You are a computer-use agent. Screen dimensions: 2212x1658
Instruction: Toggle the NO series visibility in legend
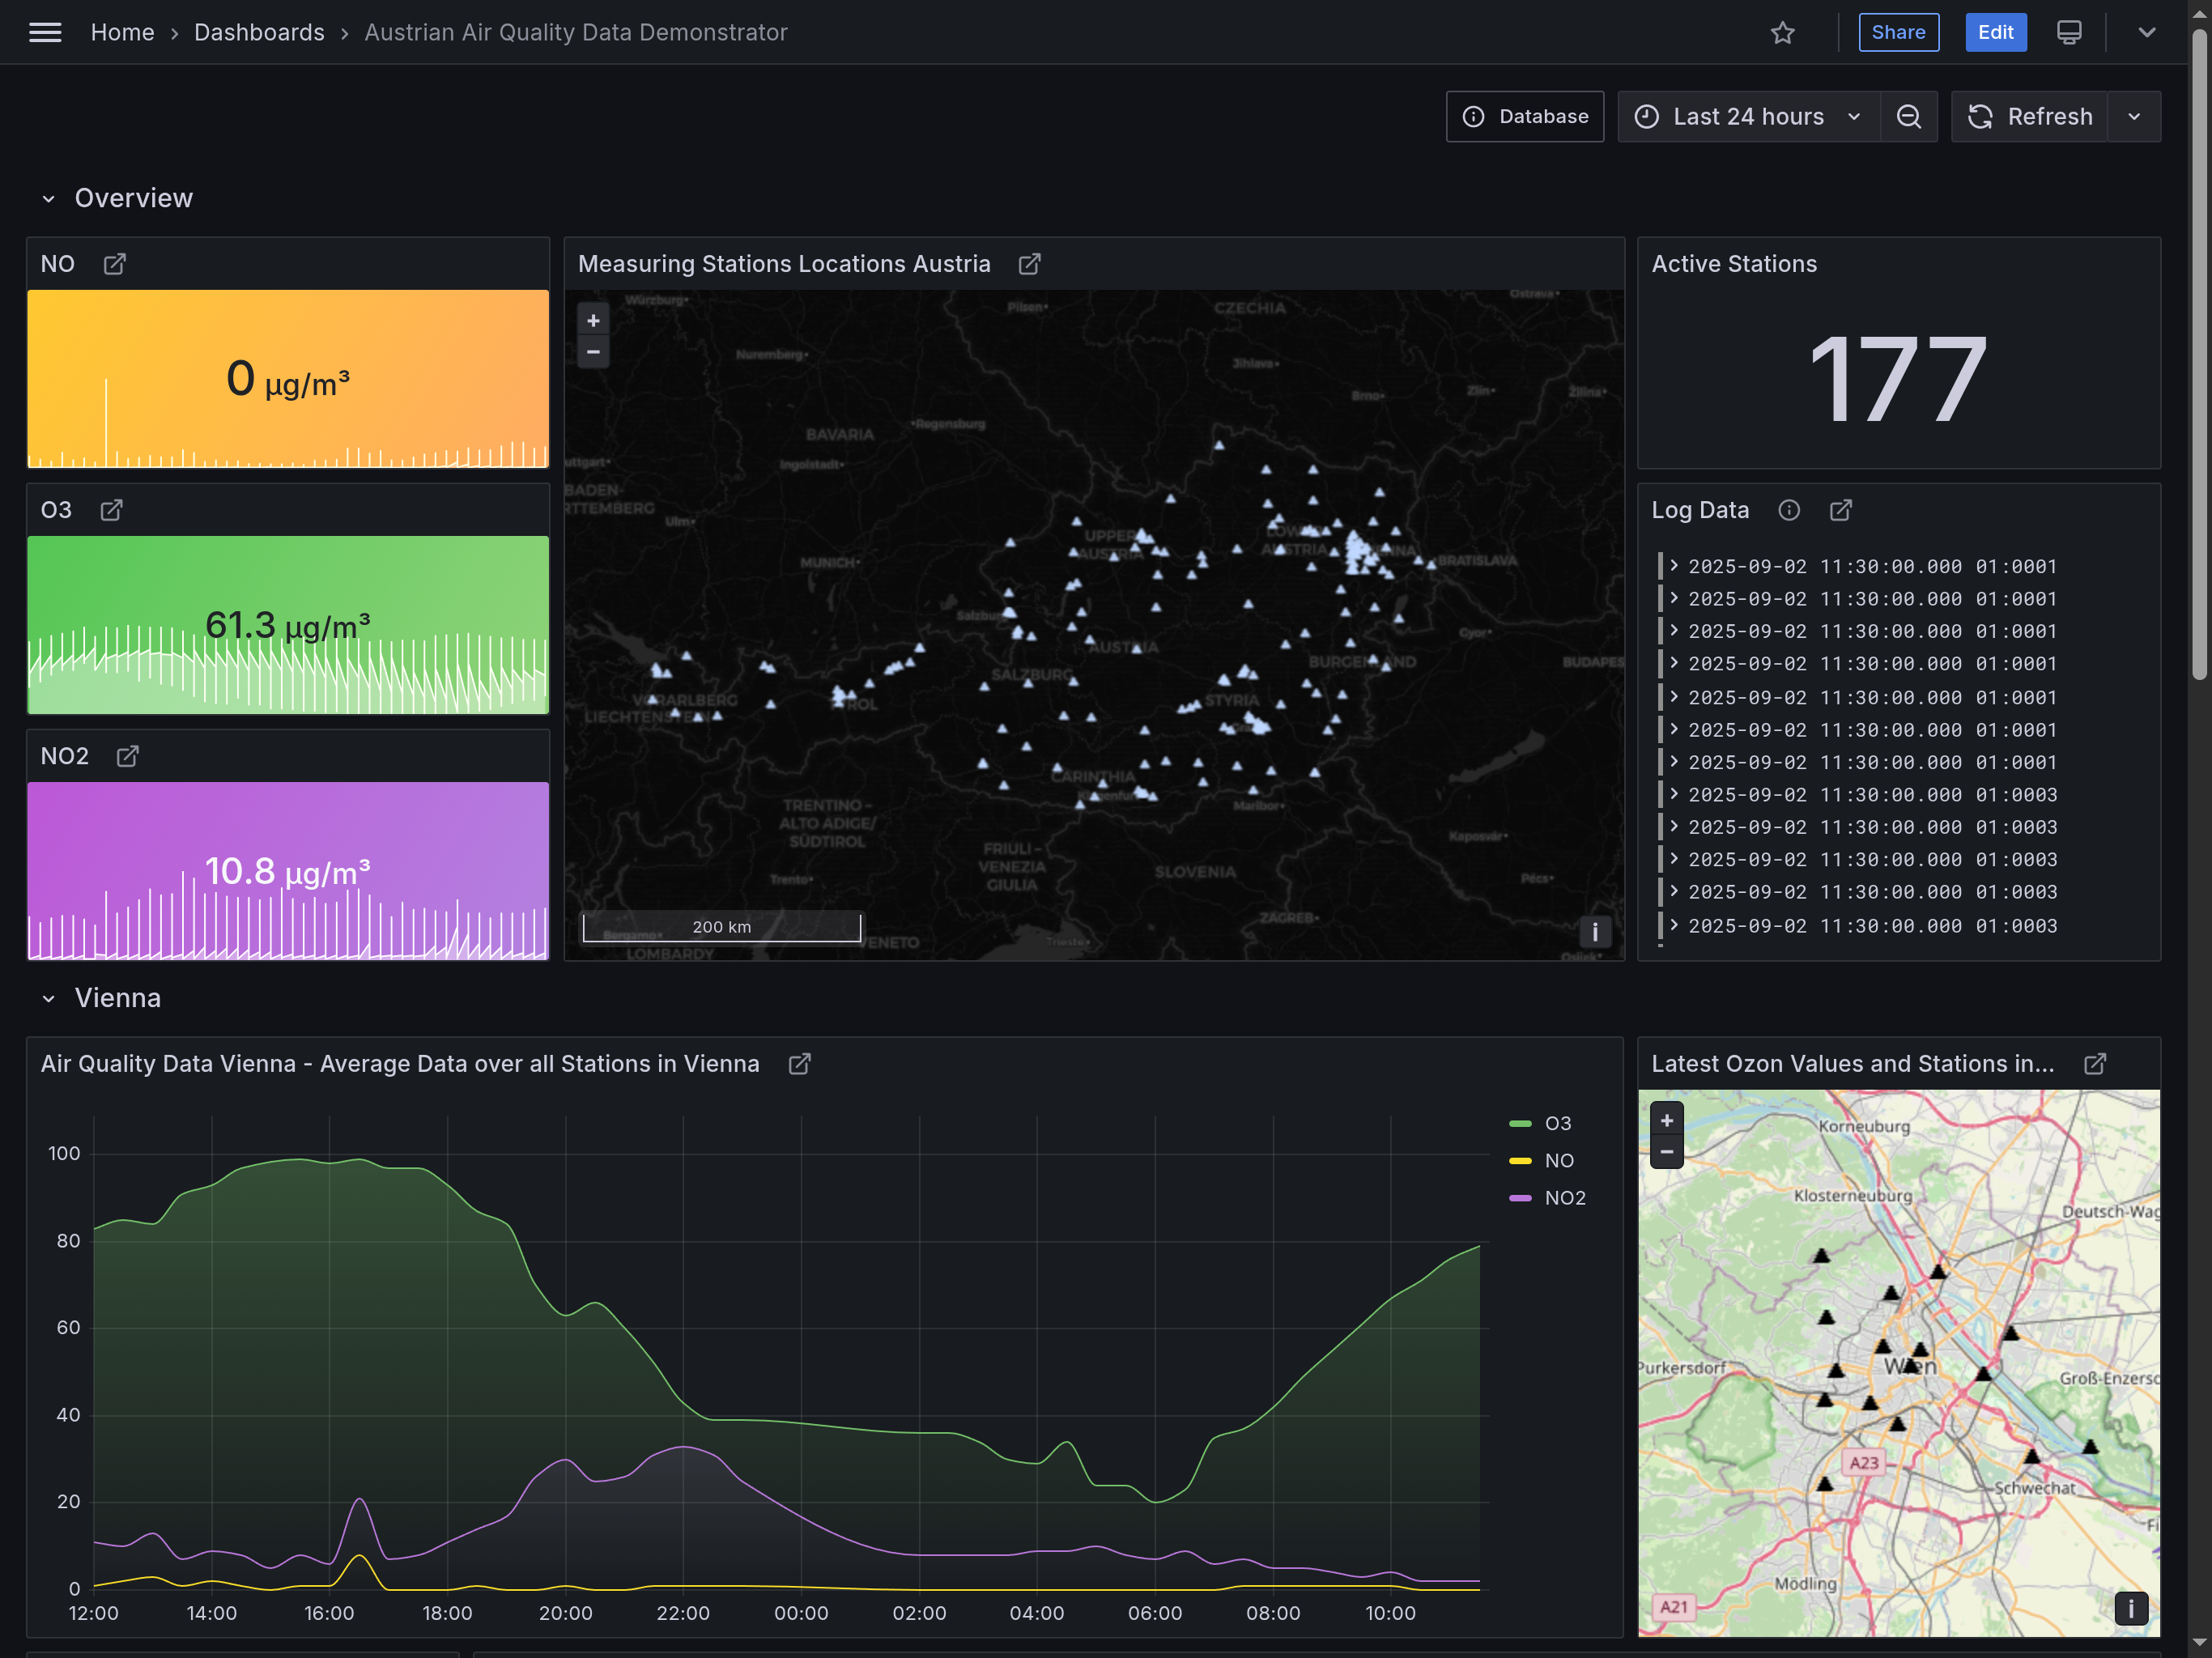(x=1559, y=1160)
